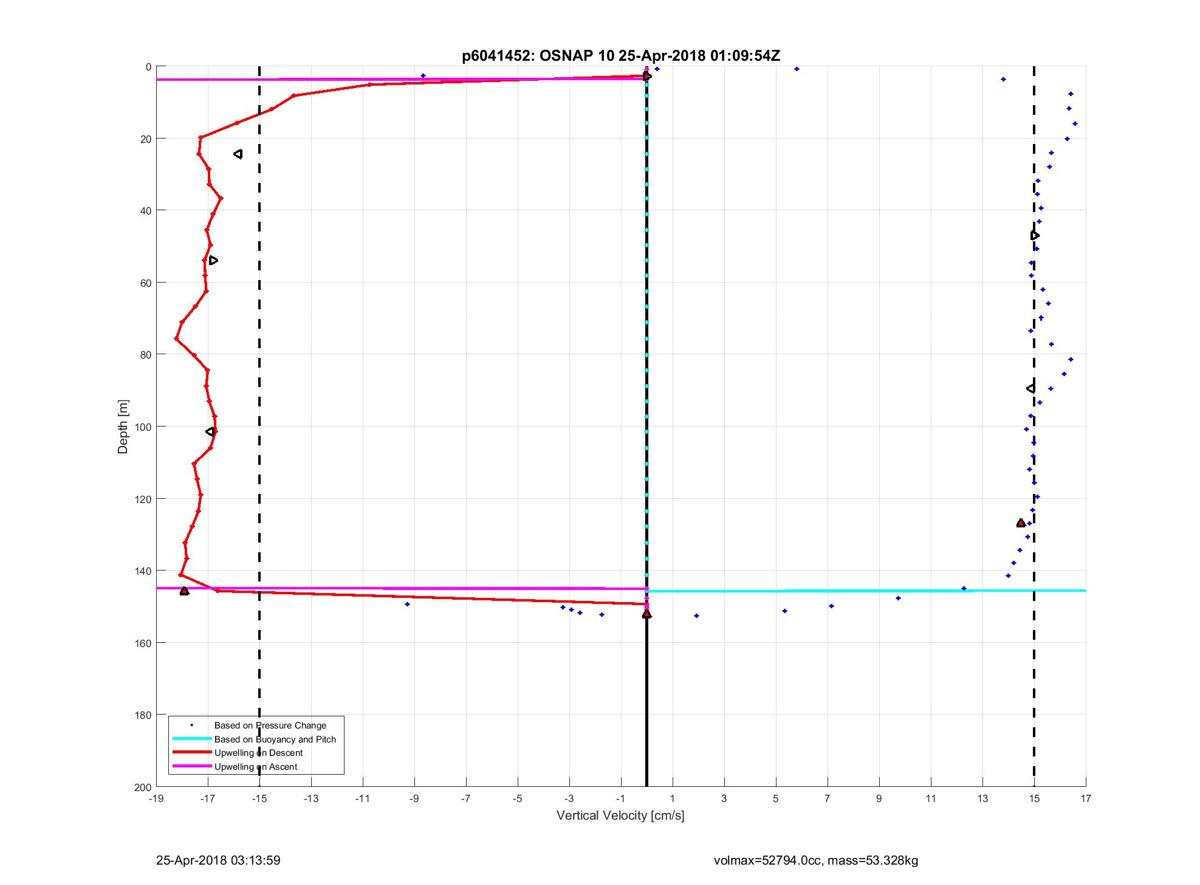
Task: Click the 'Upwelling on Descent' legend entry
Action: 259,752
